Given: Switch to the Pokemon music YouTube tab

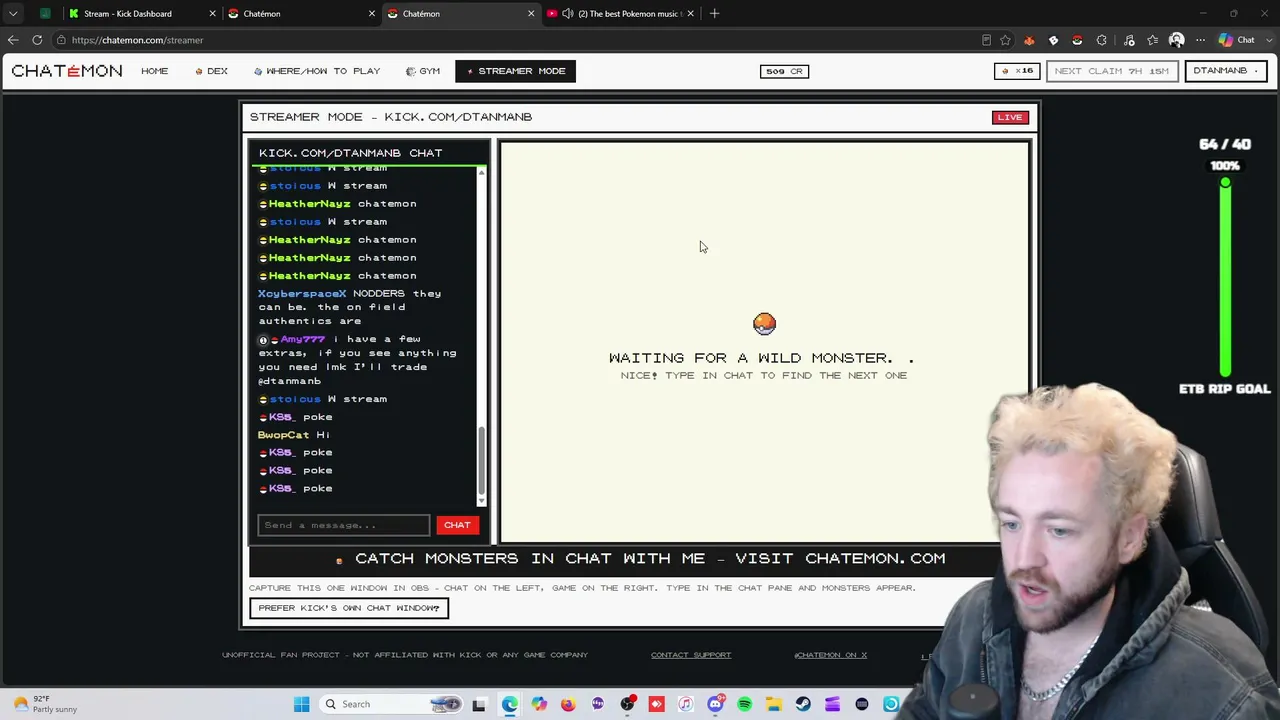Looking at the screenshot, I should pos(621,13).
